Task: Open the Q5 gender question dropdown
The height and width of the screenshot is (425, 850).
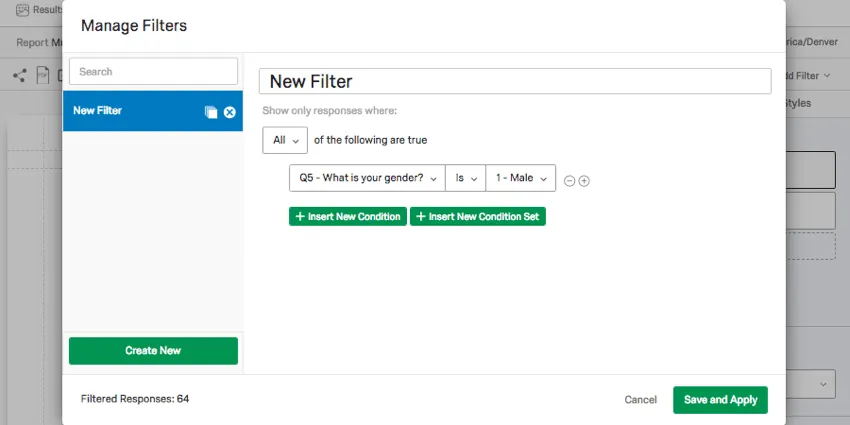Action: tap(367, 178)
